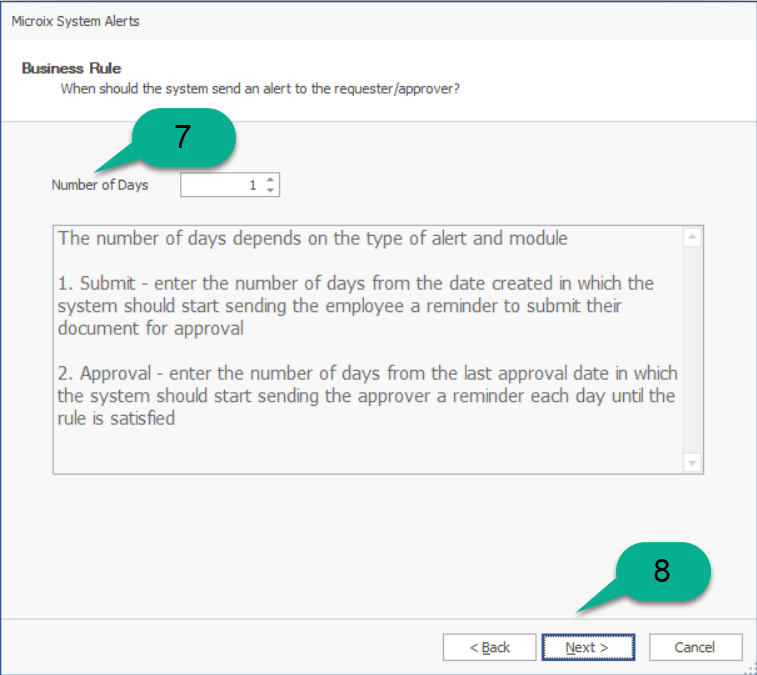Screen dimensions: 757x675
Task: Click the Microix System Alerts title bar
Action: (x=76, y=21)
